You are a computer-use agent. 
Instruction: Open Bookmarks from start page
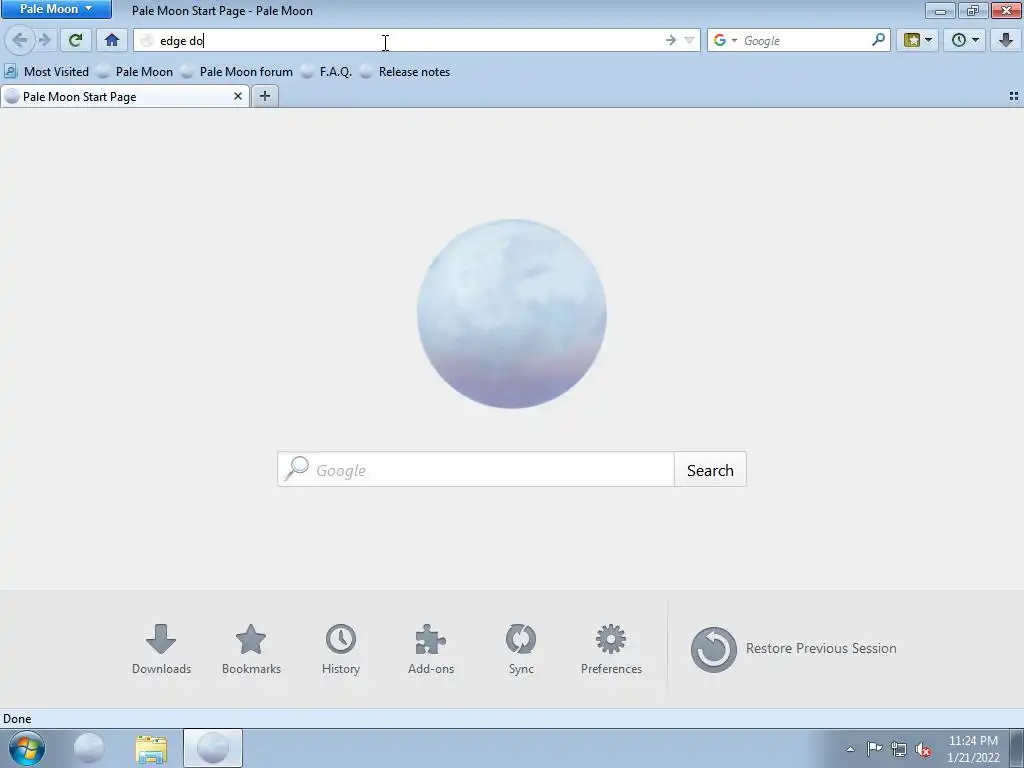pyautogui.click(x=251, y=649)
